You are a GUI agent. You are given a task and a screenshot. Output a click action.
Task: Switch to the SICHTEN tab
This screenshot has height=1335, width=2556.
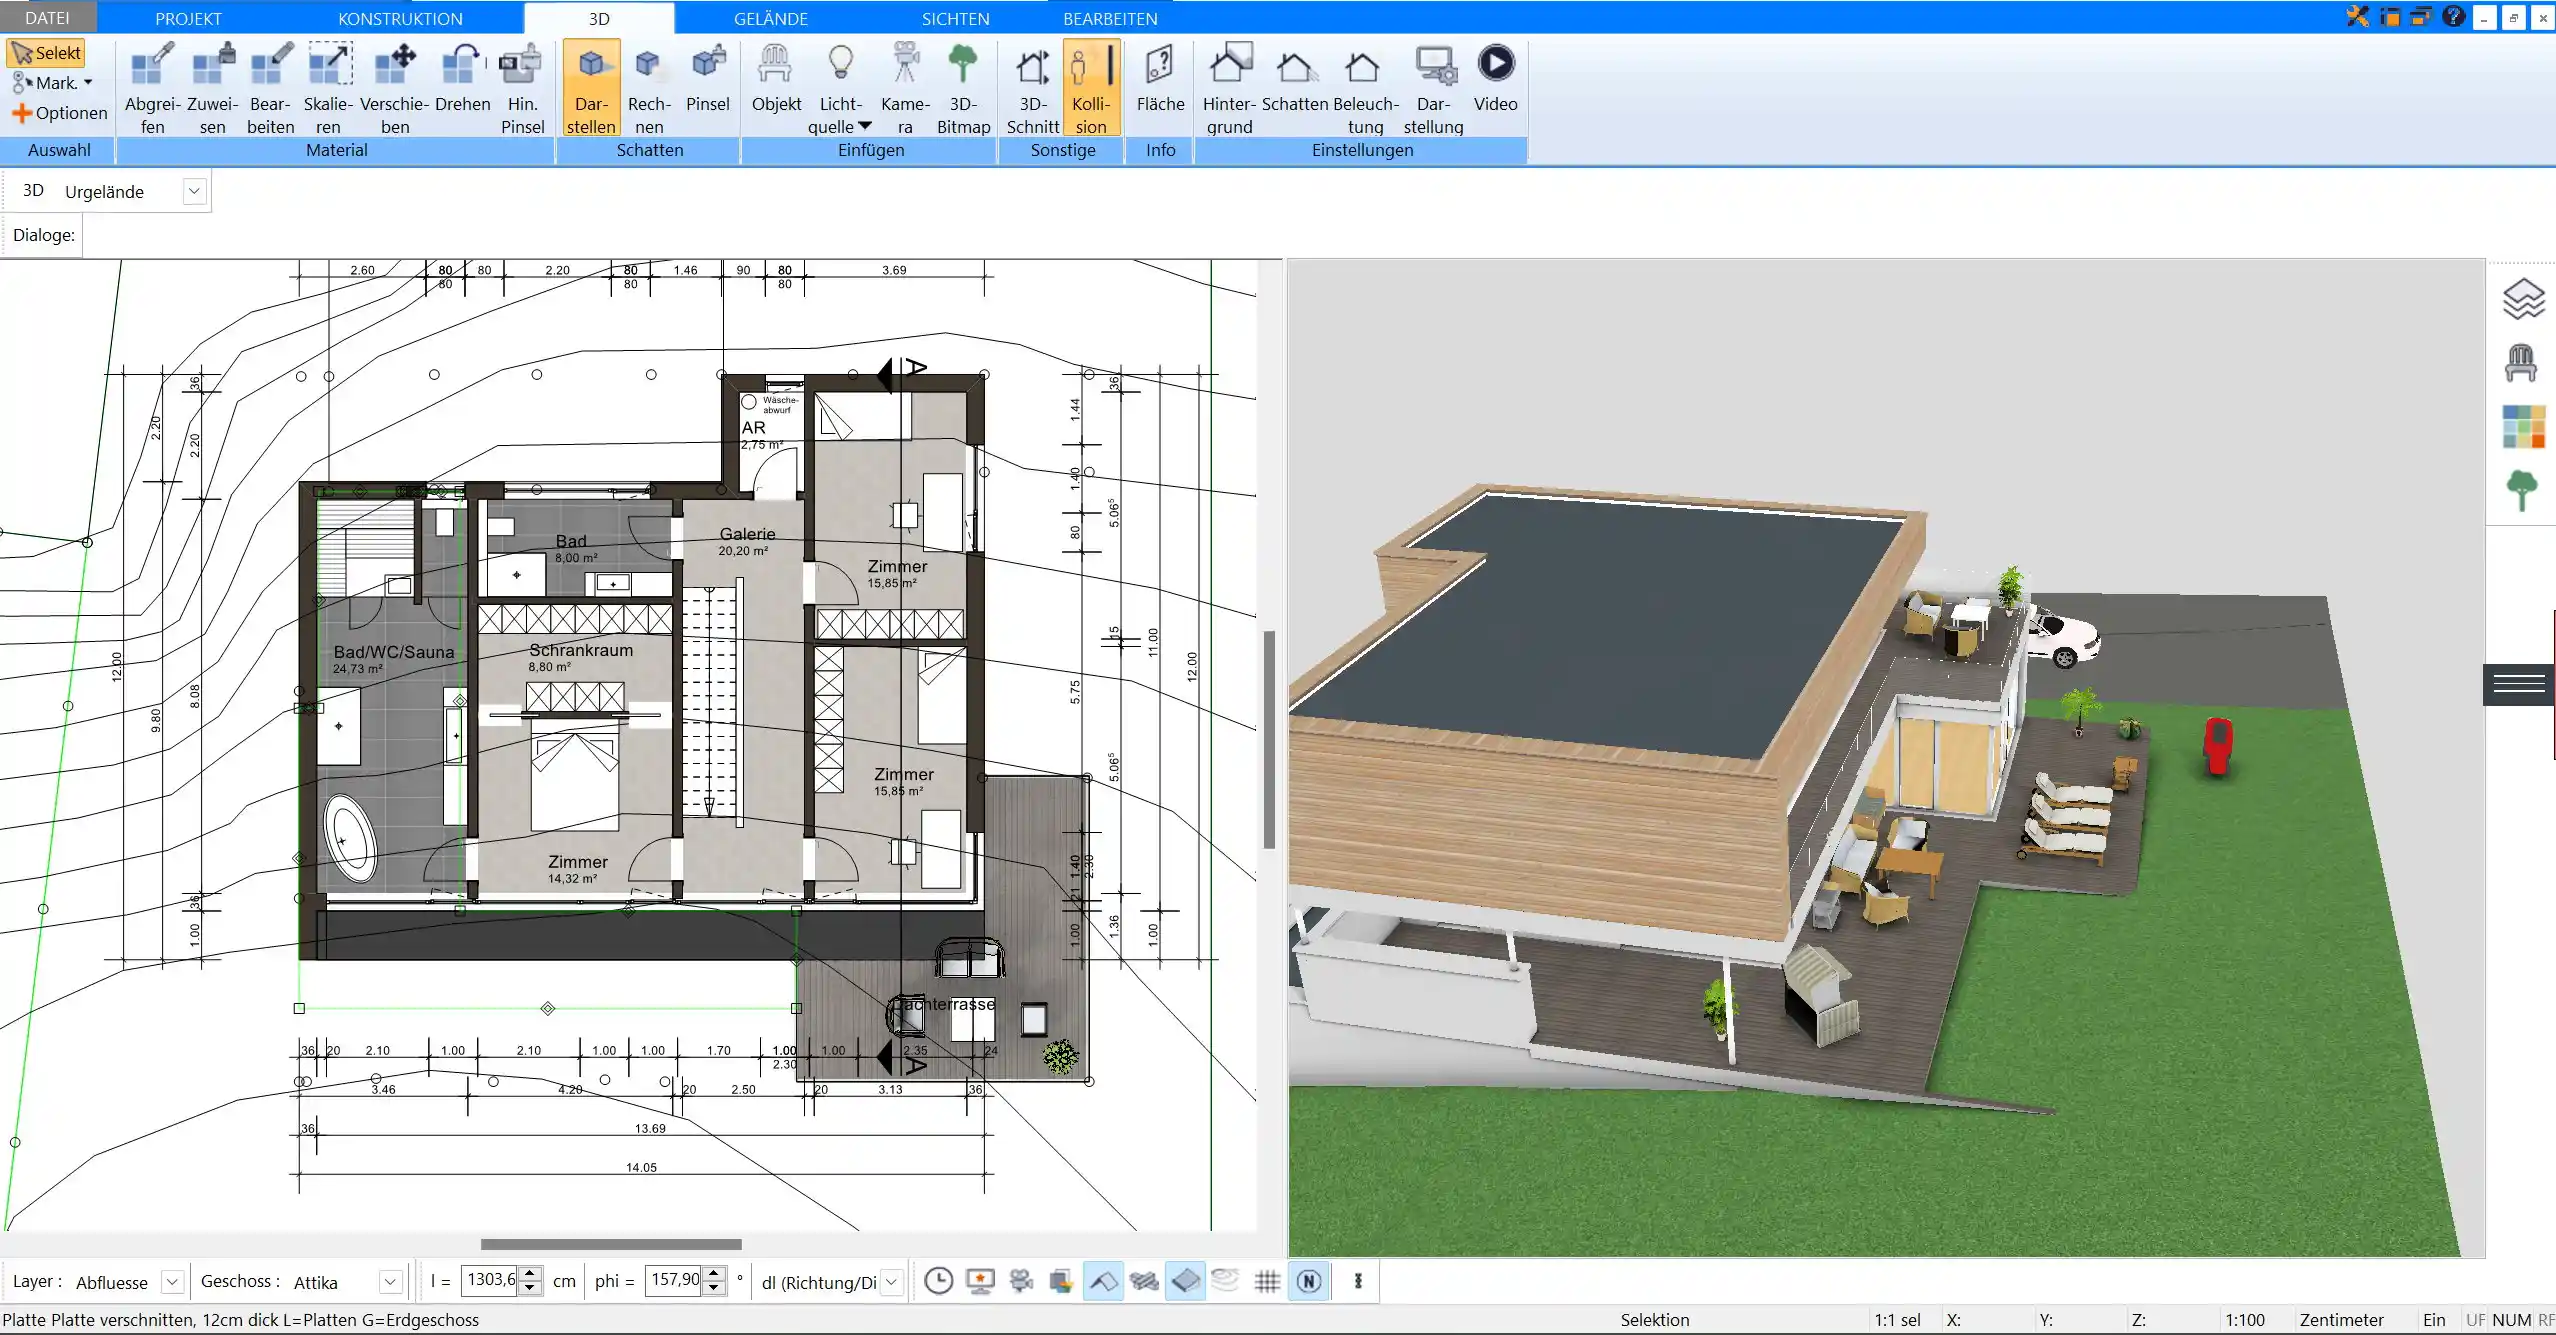click(955, 18)
